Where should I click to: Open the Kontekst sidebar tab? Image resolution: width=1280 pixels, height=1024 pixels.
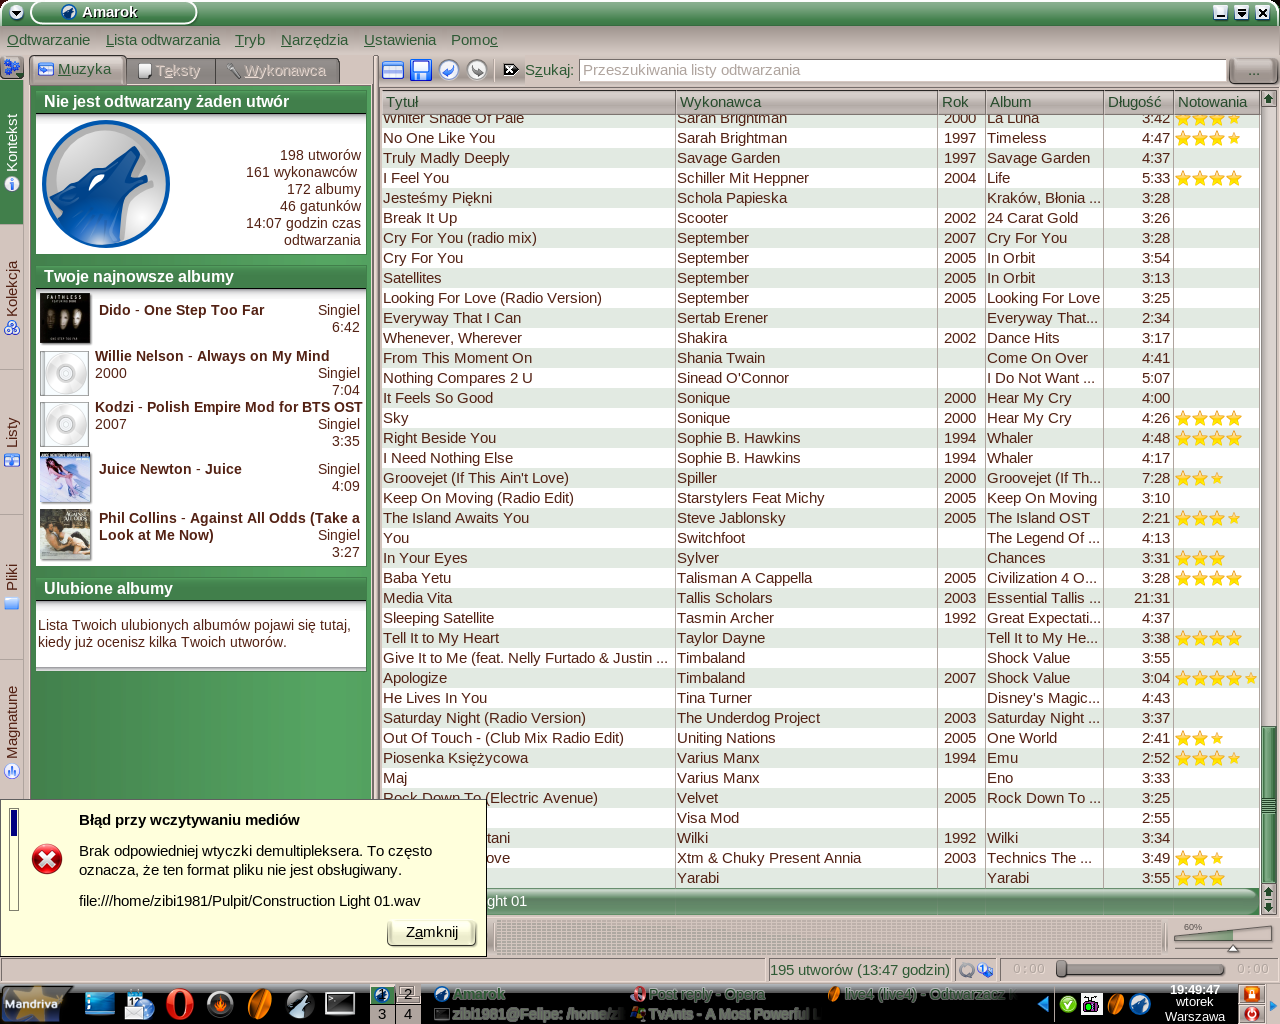11,153
